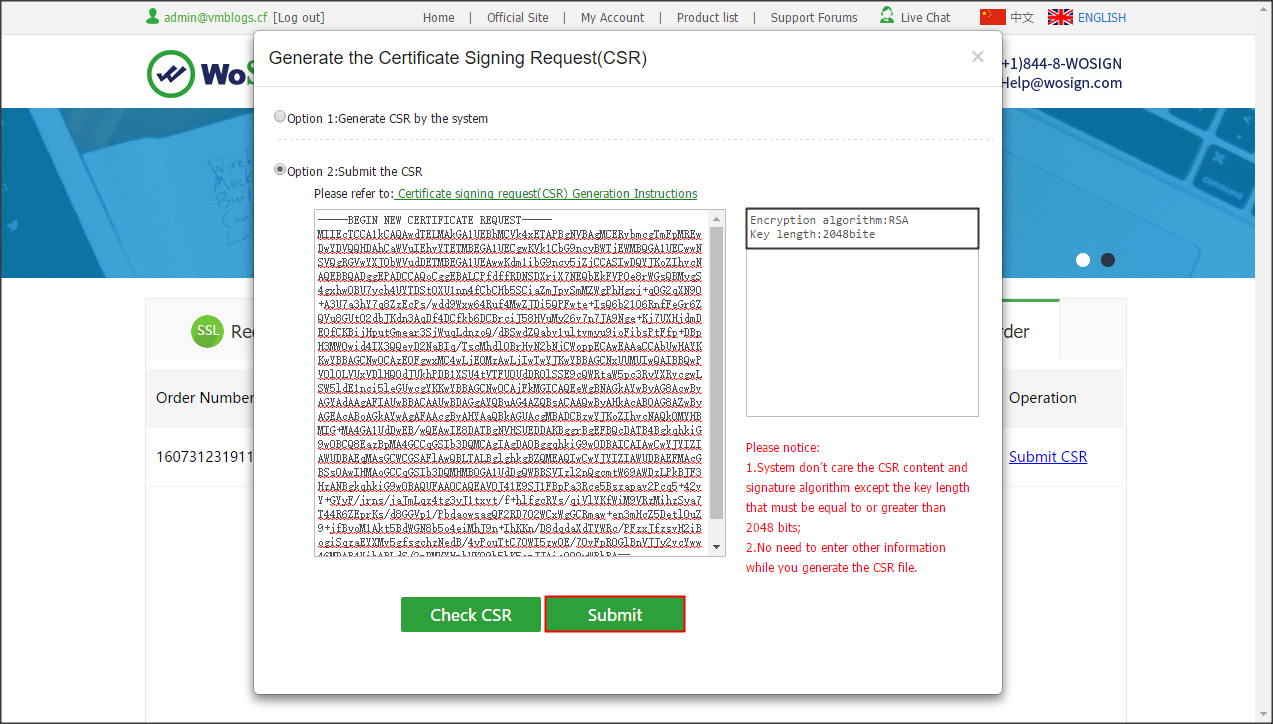Viewport: 1273px width, 724px height.
Task: Click the CSR textarea scrollbar
Action: (717, 380)
